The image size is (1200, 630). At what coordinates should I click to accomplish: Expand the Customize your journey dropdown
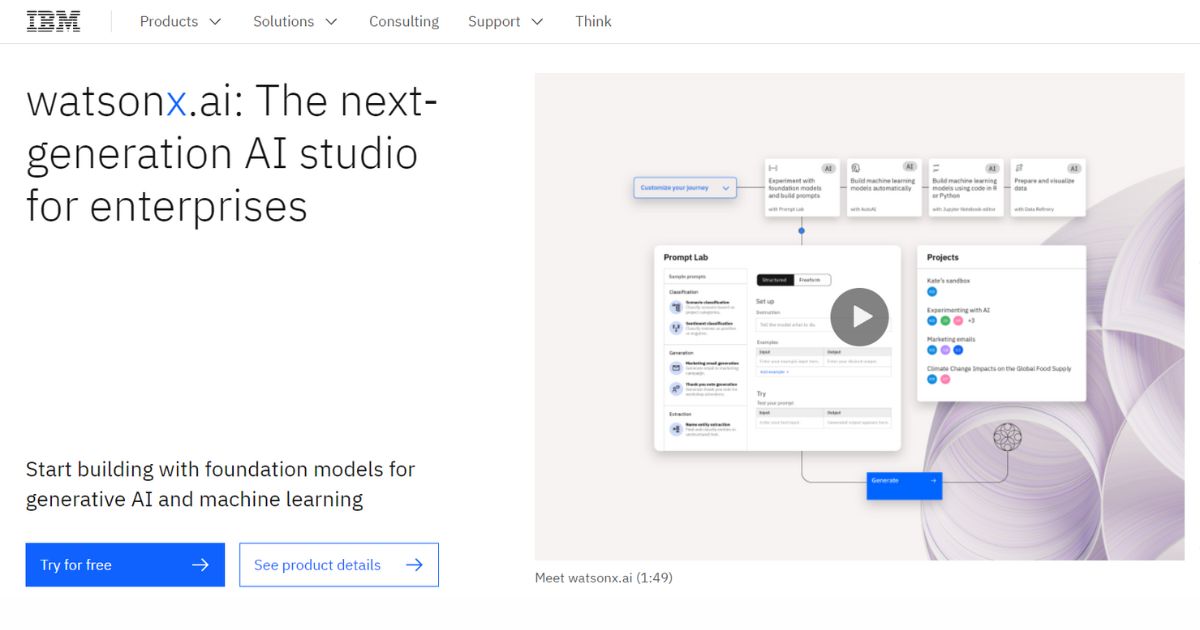pos(685,187)
